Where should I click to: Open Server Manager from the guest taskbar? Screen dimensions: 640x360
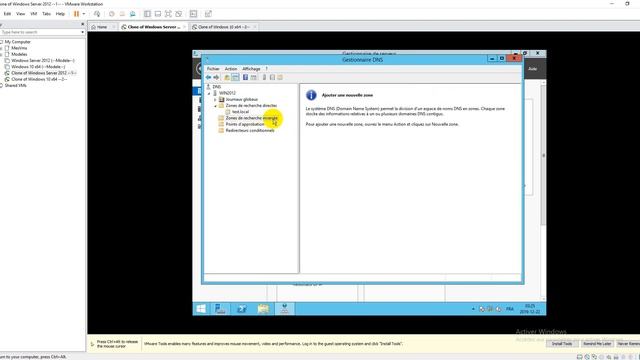point(220,309)
